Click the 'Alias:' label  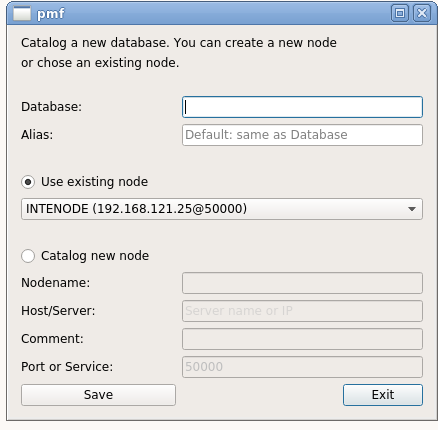click(37, 135)
